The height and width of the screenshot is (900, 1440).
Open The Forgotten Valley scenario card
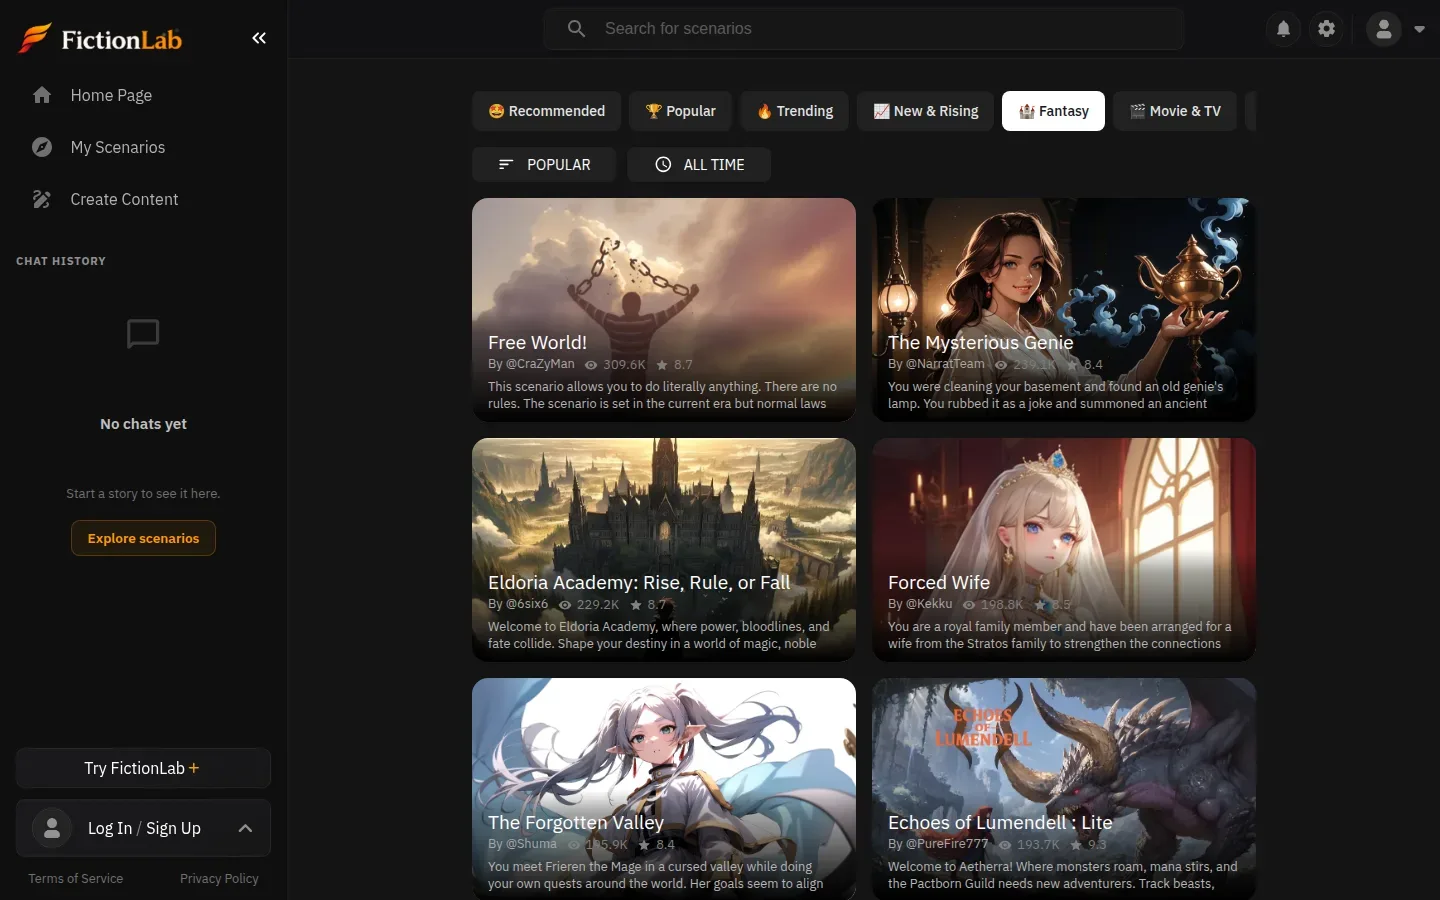tap(664, 789)
